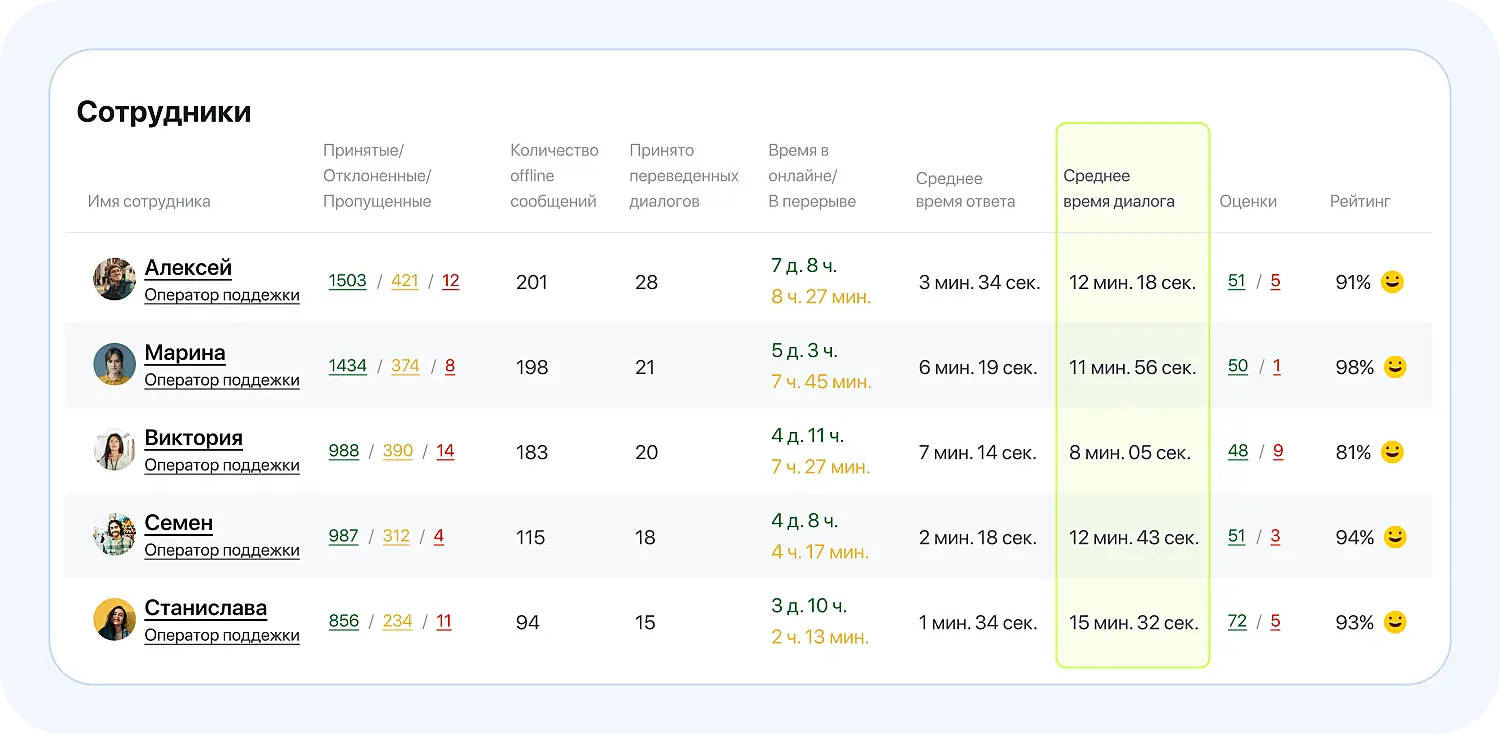This screenshot has width=1500, height=734.
Task: Click the smiley icon next to 91% rating
Action: 1391,282
